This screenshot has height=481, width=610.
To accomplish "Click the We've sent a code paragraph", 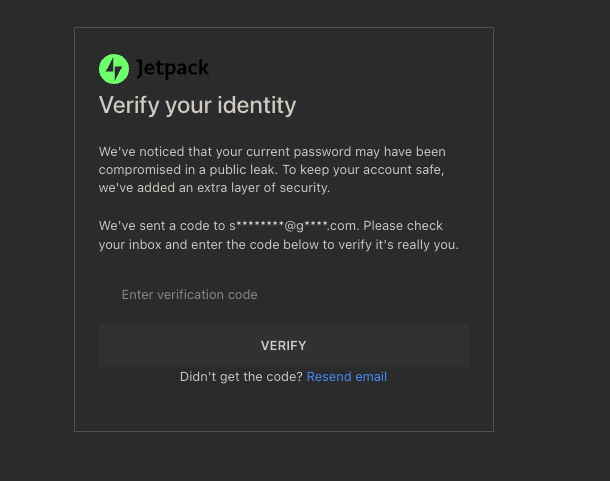I will pos(279,235).
